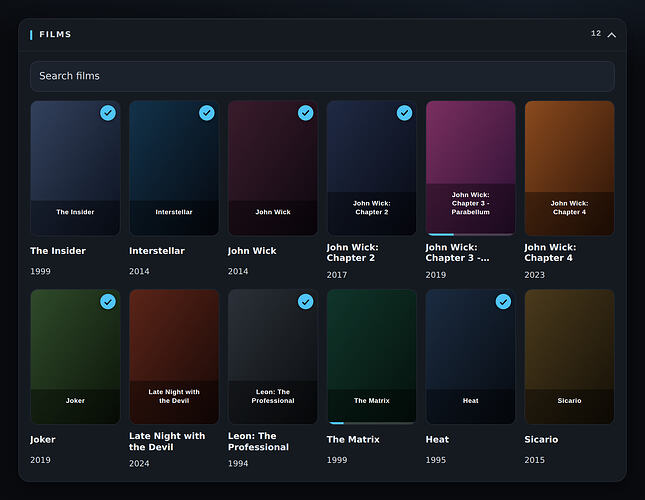Select the Joker poster thumbnail
645x500 pixels.
[75, 356]
